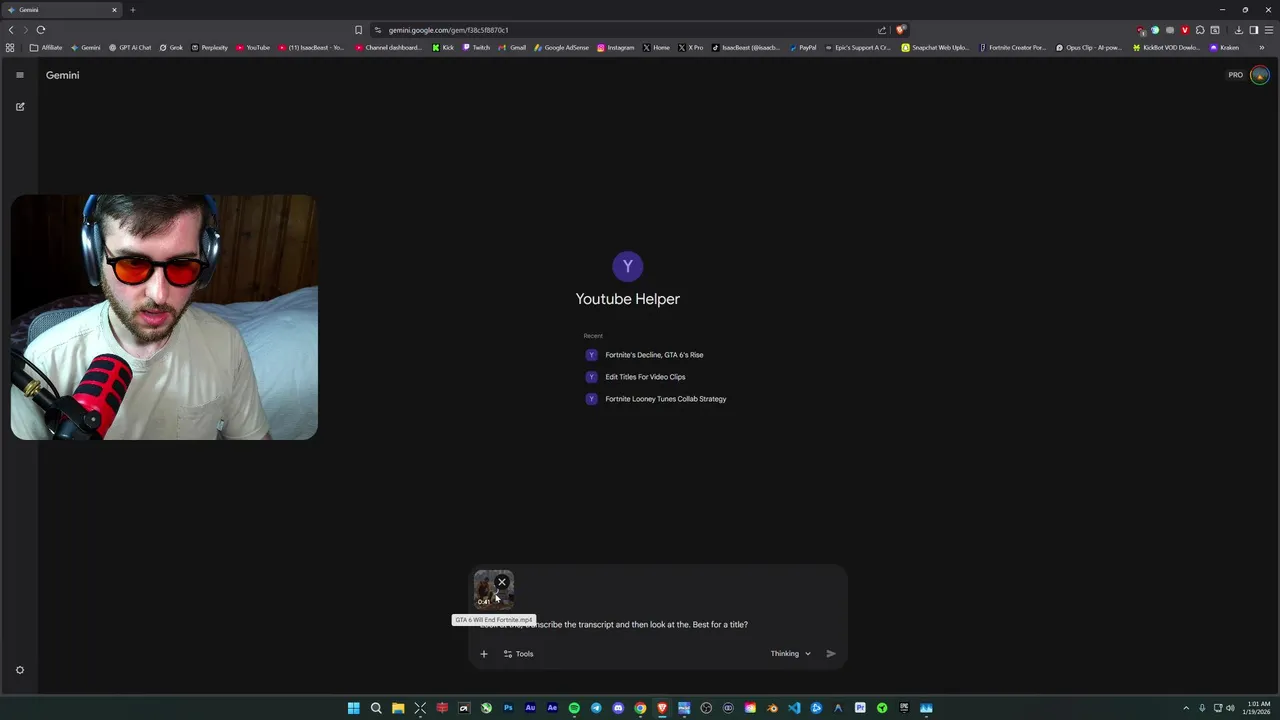Open Spotify from taskbar

(574, 708)
